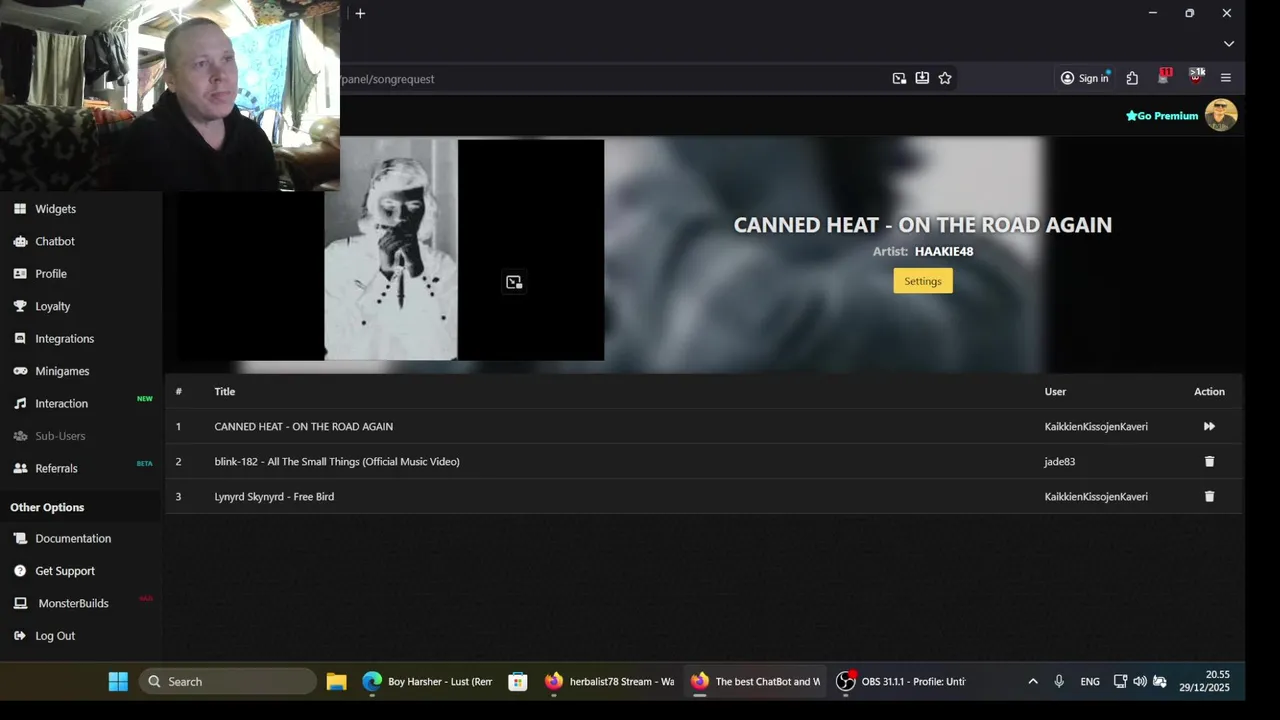Click ENG language indicator
The height and width of the screenshot is (720, 1280).
click(x=1090, y=681)
